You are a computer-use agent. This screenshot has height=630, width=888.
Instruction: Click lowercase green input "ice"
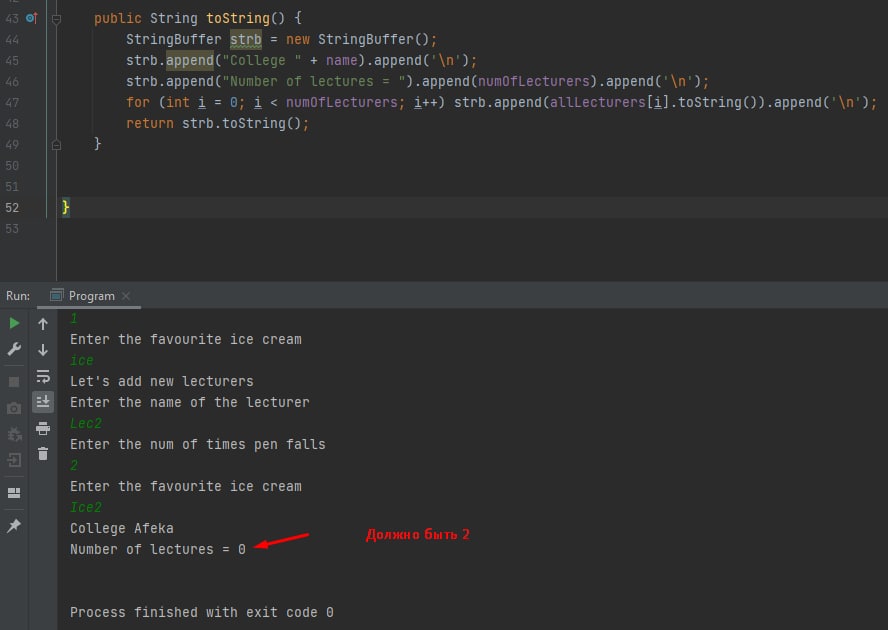(x=82, y=360)
